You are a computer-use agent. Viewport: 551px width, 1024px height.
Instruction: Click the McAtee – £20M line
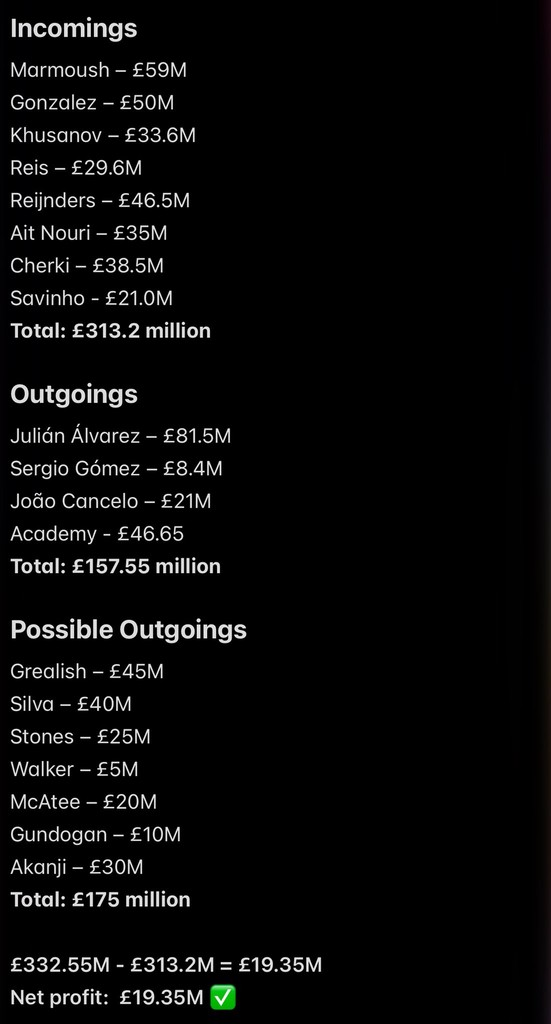pos(84,802)
